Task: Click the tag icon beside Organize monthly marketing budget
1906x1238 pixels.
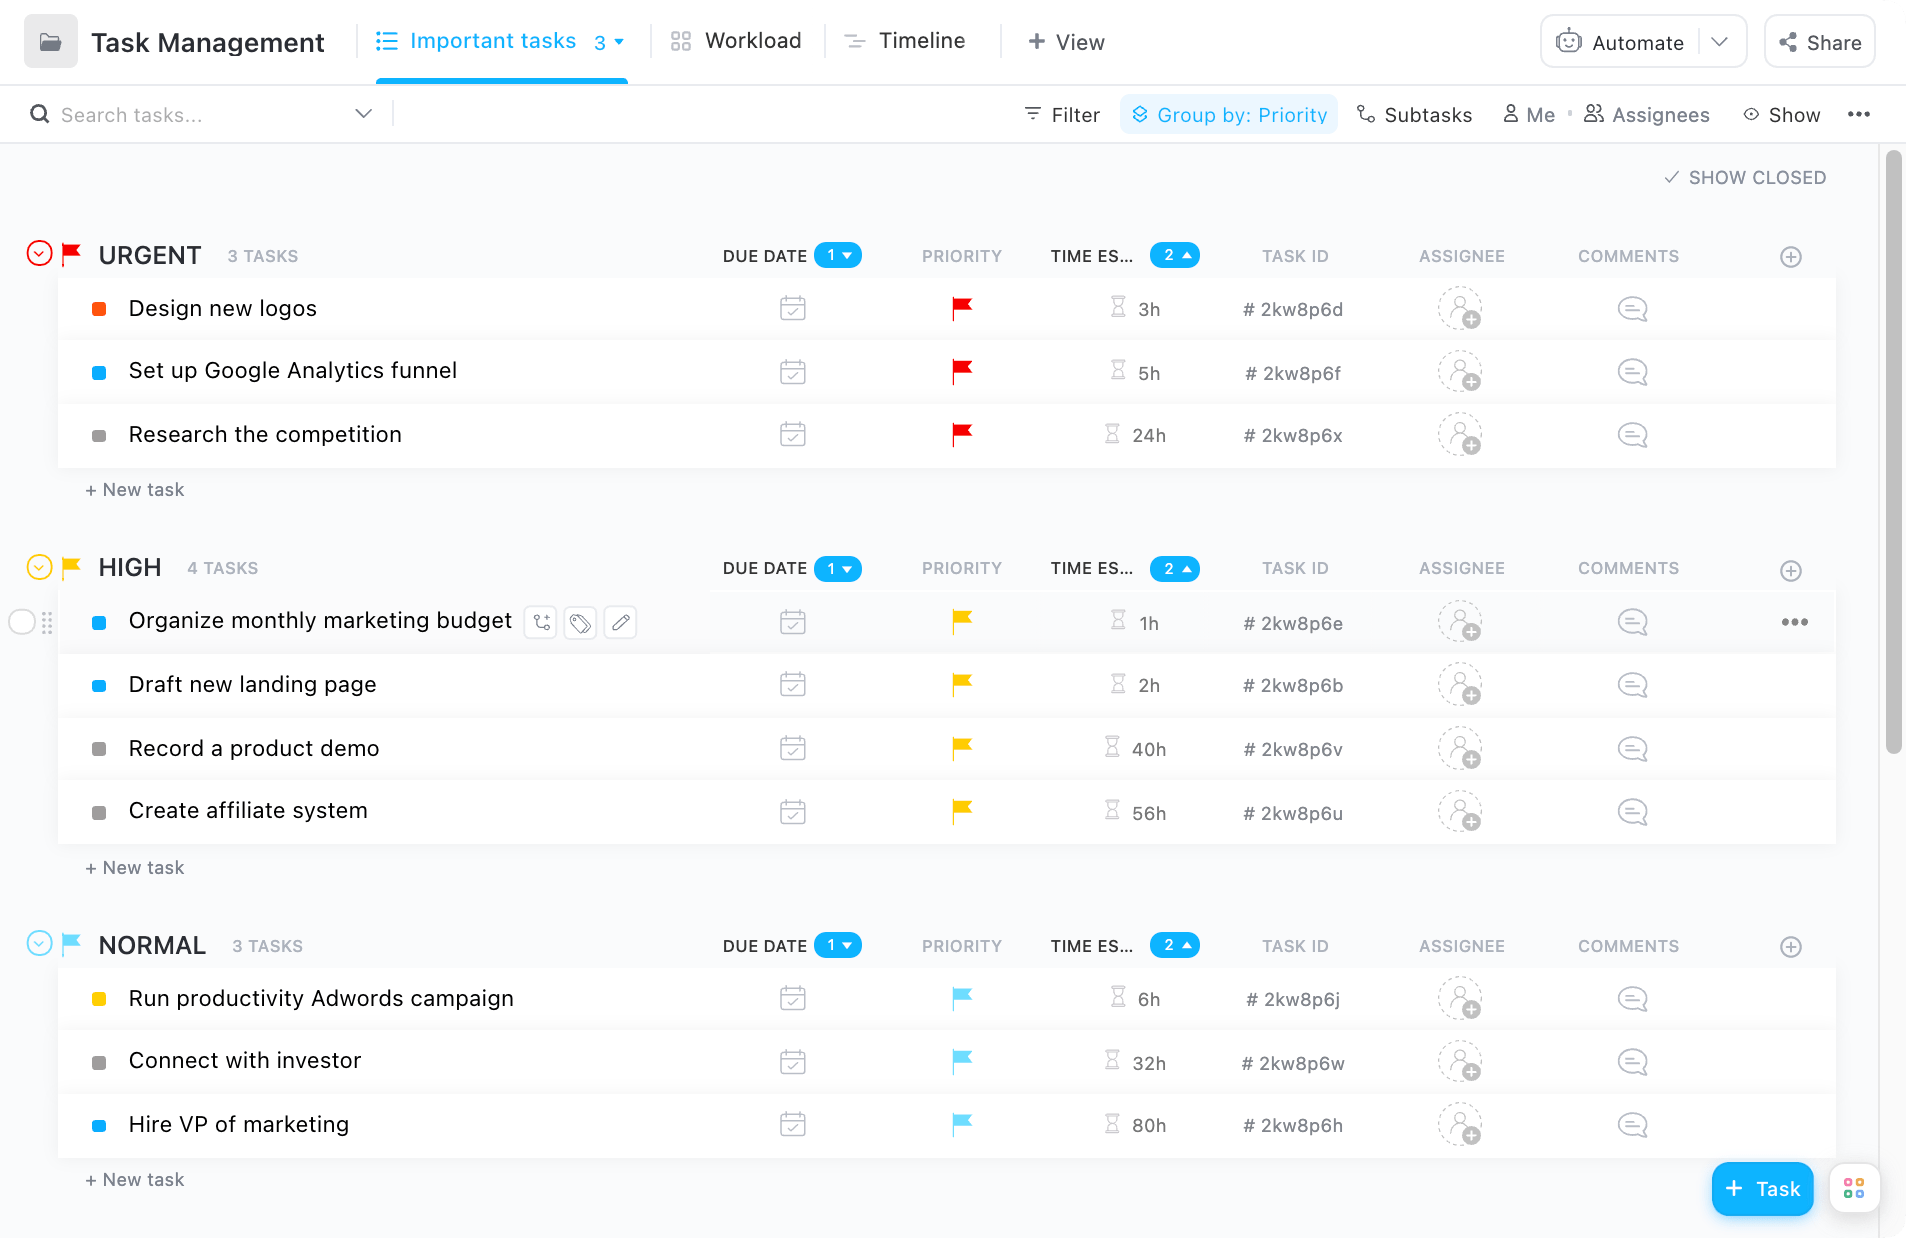Action: click(580, 623)
